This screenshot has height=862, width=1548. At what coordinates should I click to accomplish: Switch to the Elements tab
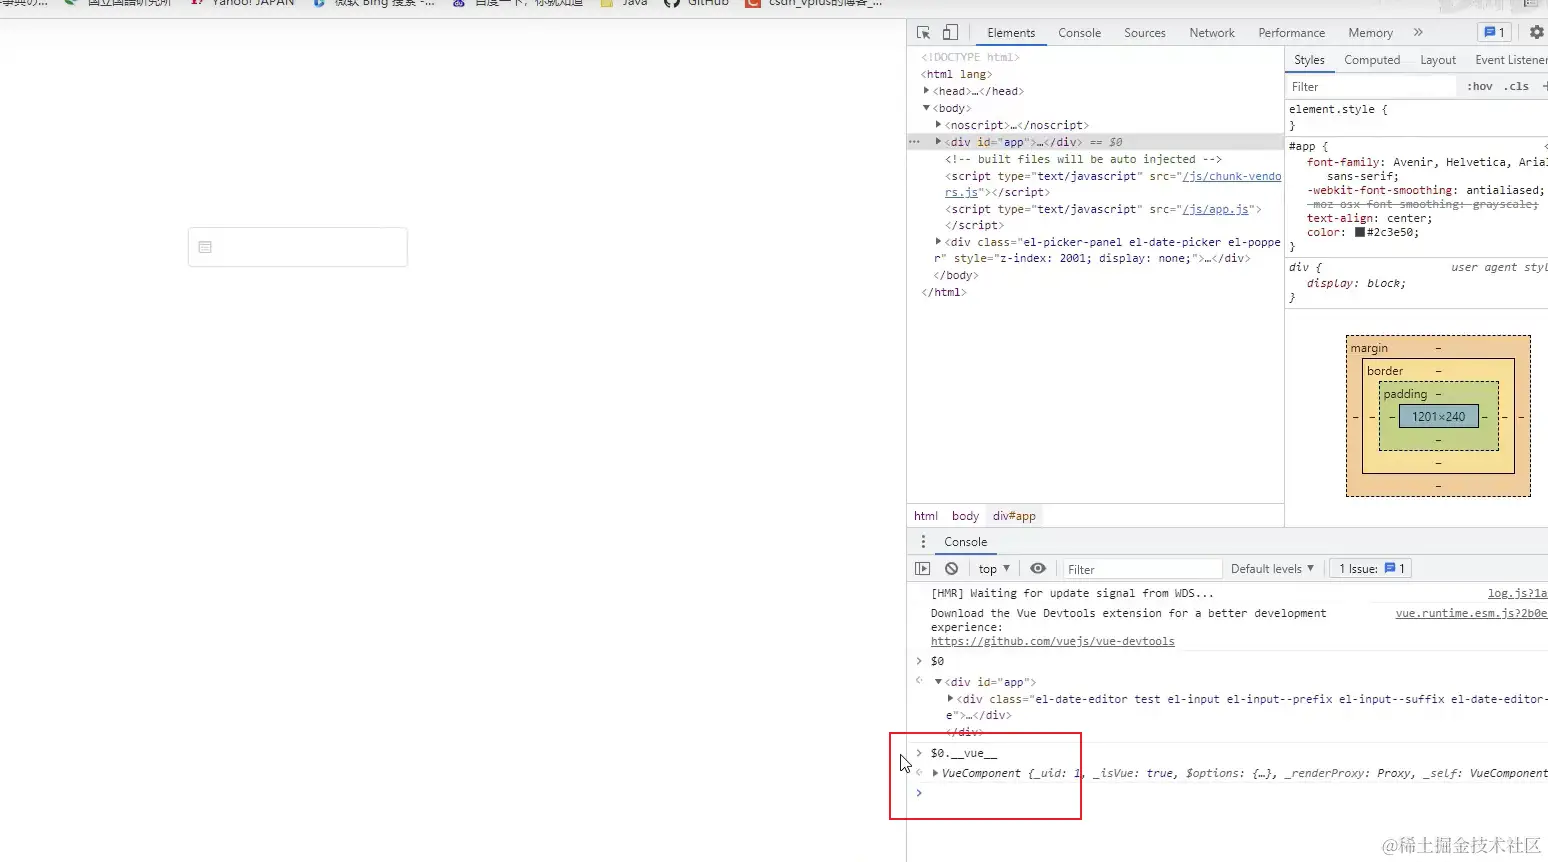pos(1011,32)
